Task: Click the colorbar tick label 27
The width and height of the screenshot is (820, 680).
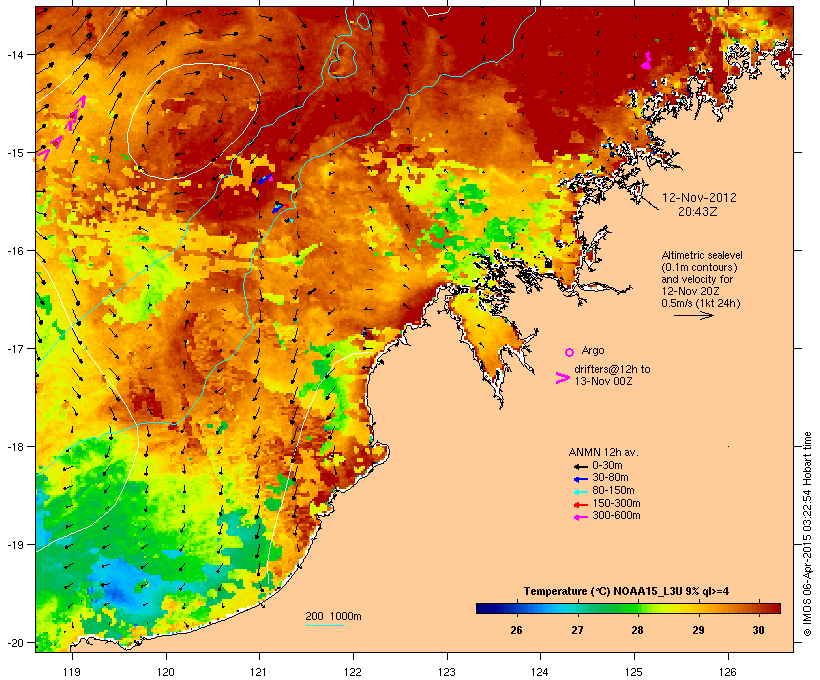Action: click(x=577, y=630)
